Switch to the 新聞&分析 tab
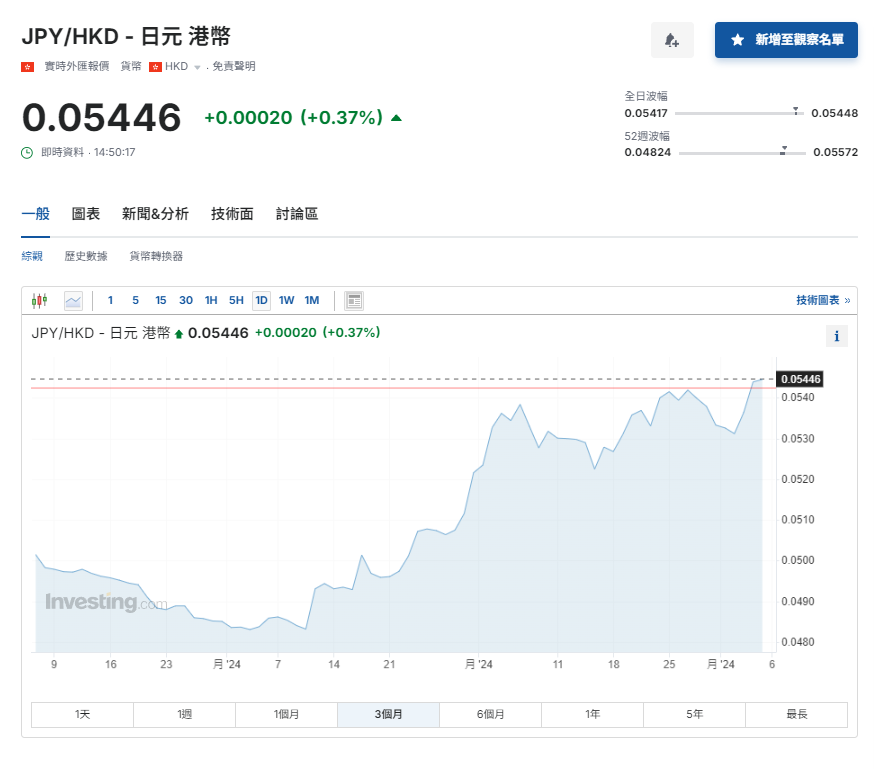Screen dimensions: 874x769 coord(154,213)
